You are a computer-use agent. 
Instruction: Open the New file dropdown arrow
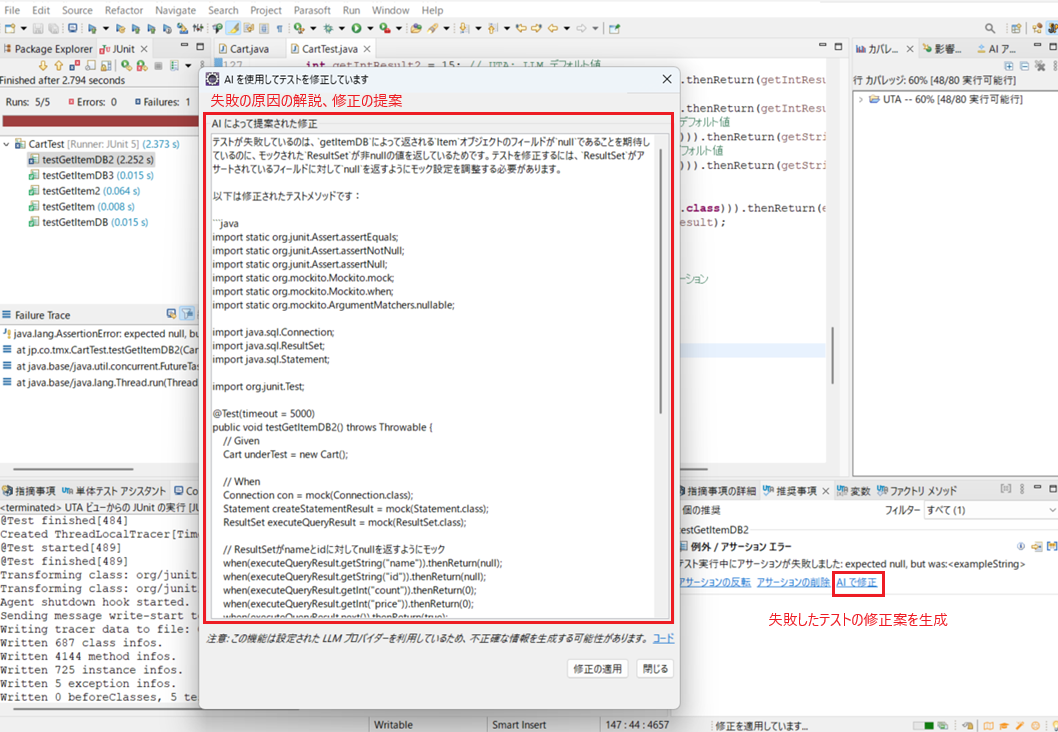[x=24, y=28]
